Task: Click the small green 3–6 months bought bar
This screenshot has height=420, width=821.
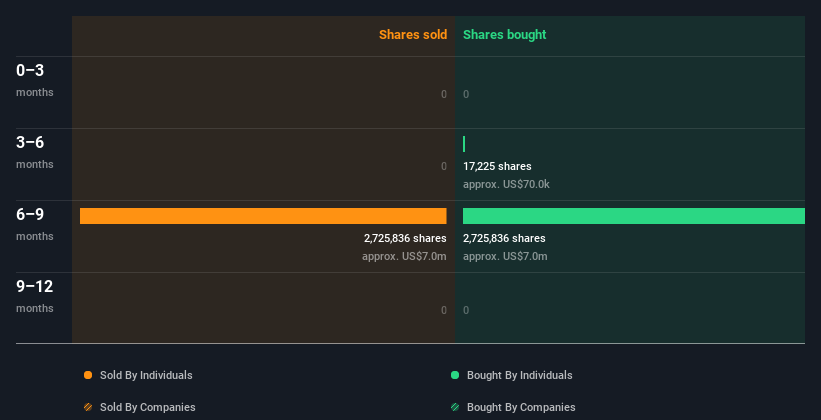Action: [464, 144]
